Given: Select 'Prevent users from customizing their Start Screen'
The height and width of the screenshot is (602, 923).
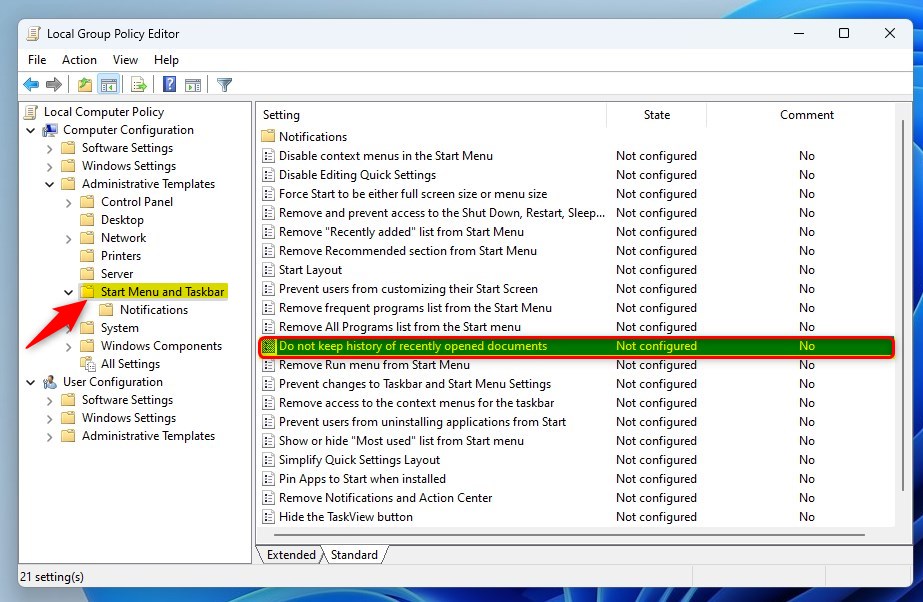Looking at the screenshot, I should [408, 290].
